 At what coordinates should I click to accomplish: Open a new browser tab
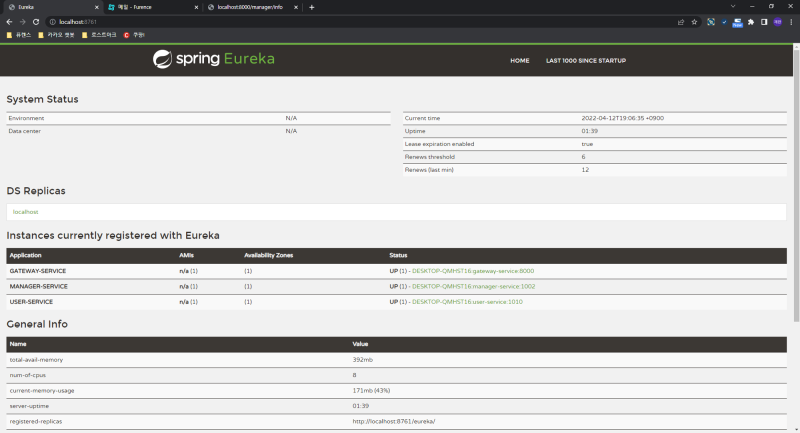(x=311, y=7)
